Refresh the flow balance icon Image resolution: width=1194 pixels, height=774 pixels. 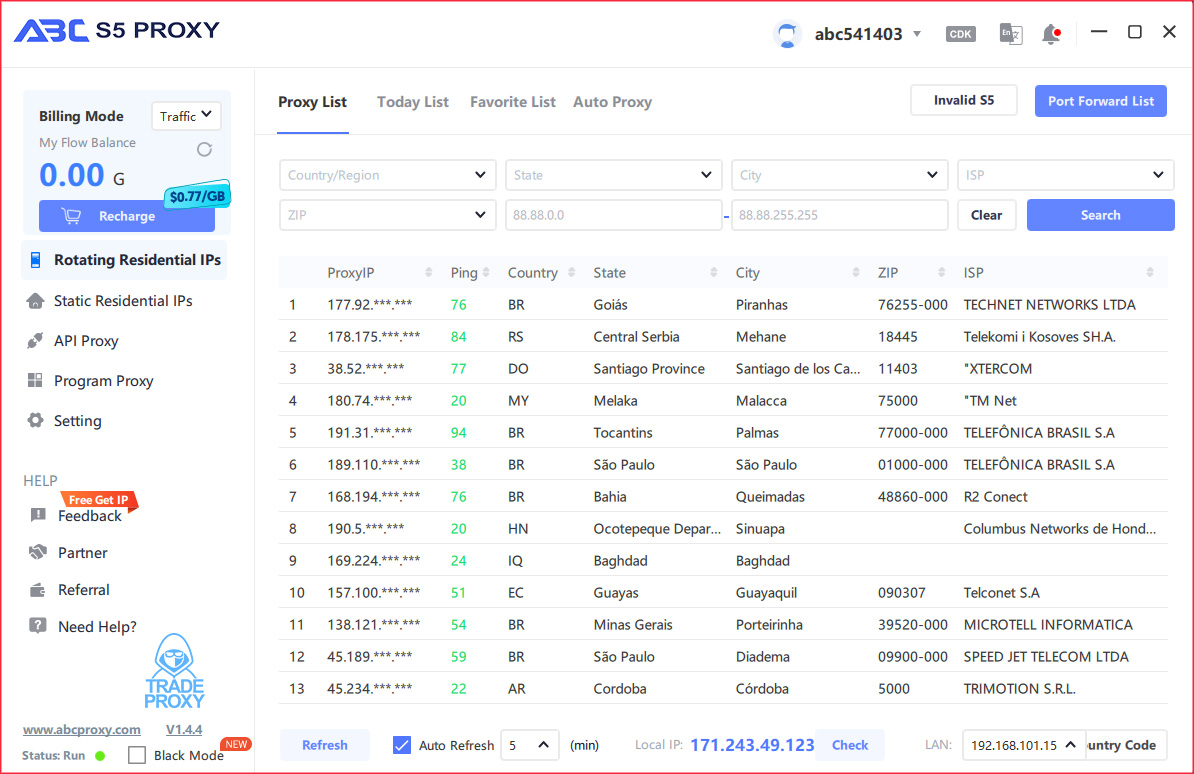click(204, 149)
